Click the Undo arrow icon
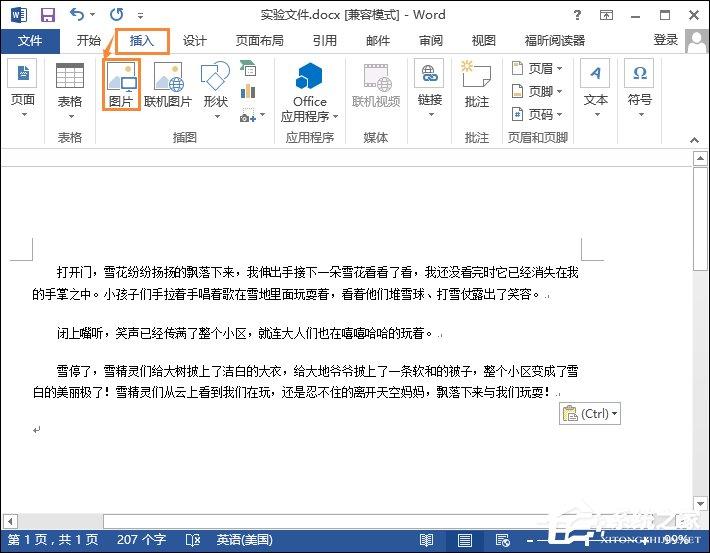The width and height of the screenshot is (710, 553). (x=77, y=14)
